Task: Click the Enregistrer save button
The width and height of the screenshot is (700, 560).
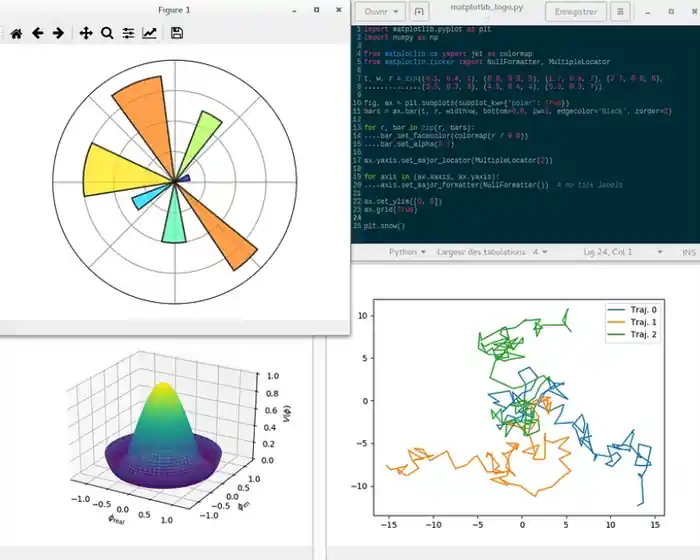Action: [x=576, y=12]
